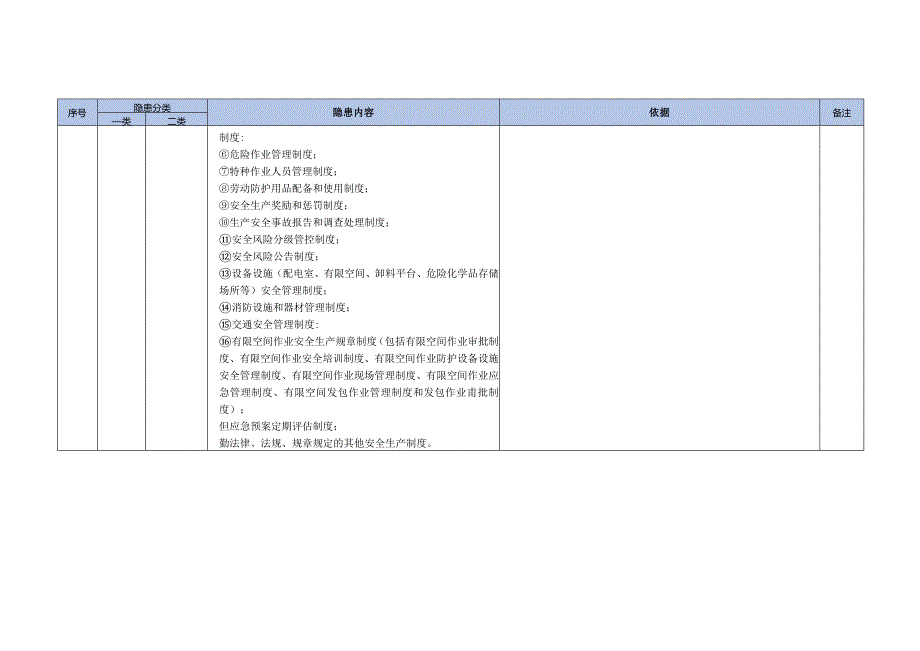Click the 一类 sub-header cell
Viewport: 920px width, 651px height.
tap(121, 122)
